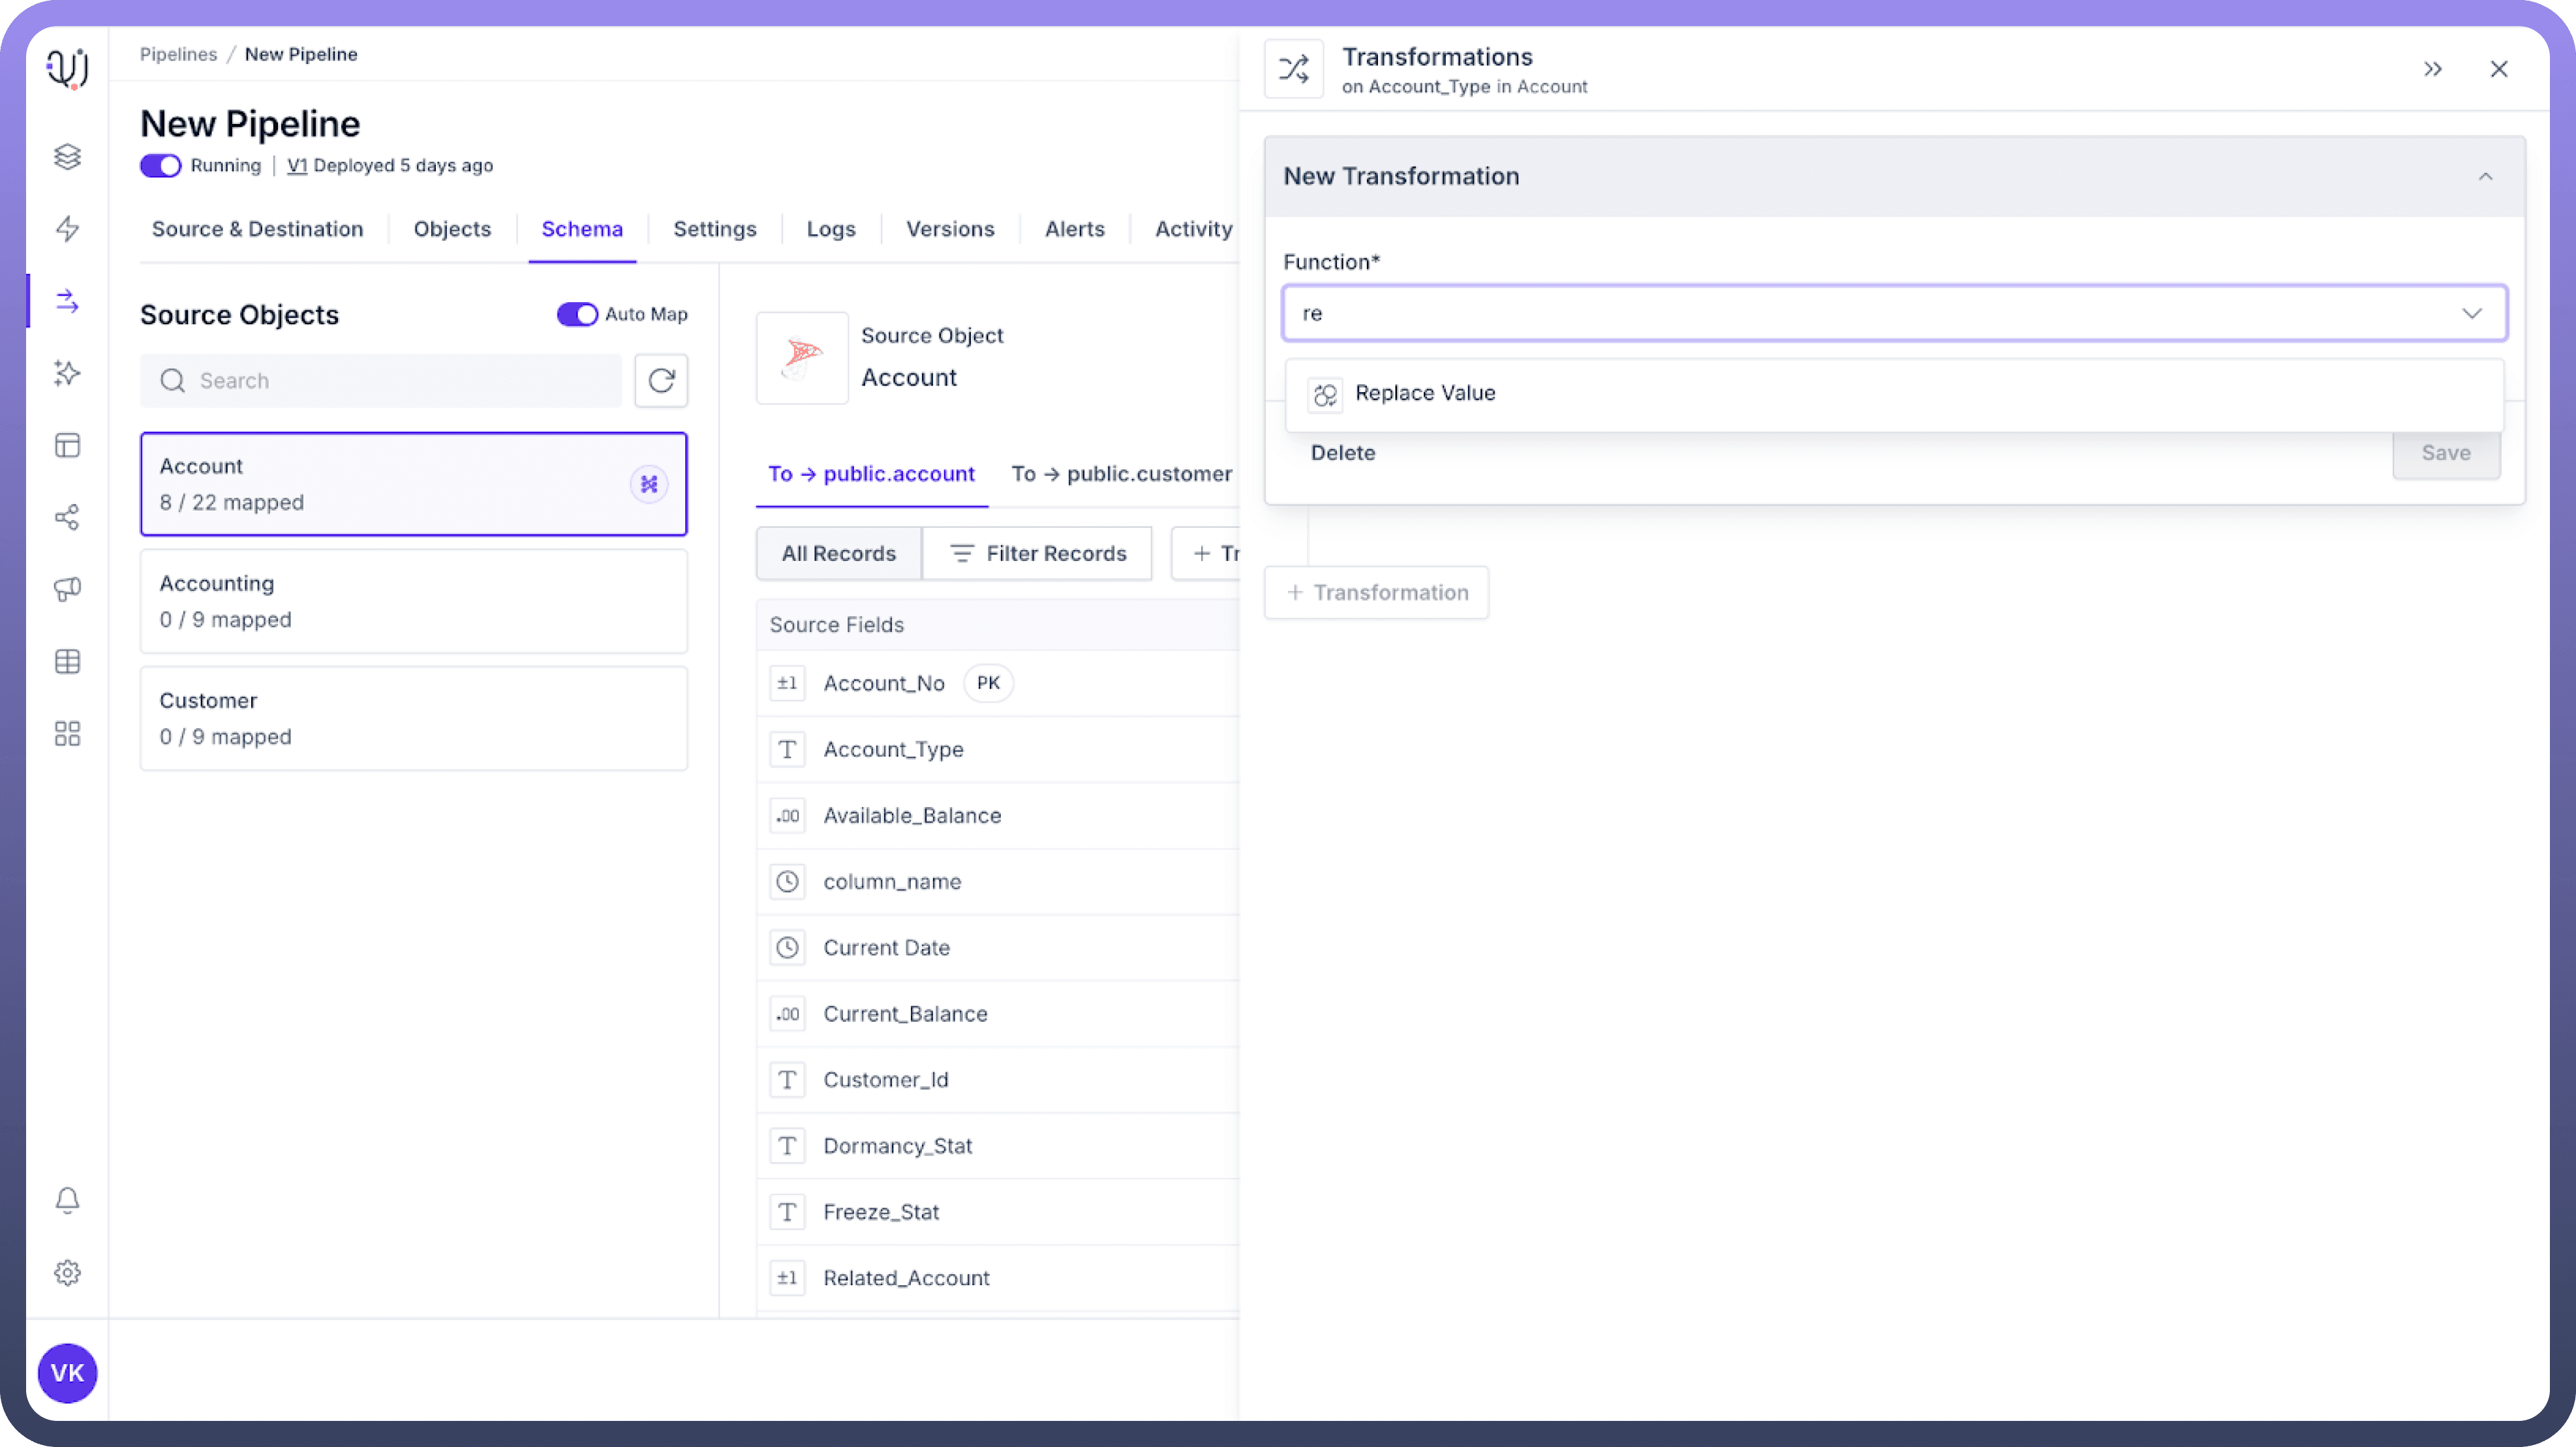Open the VK user avatar

click(67, 1373)
